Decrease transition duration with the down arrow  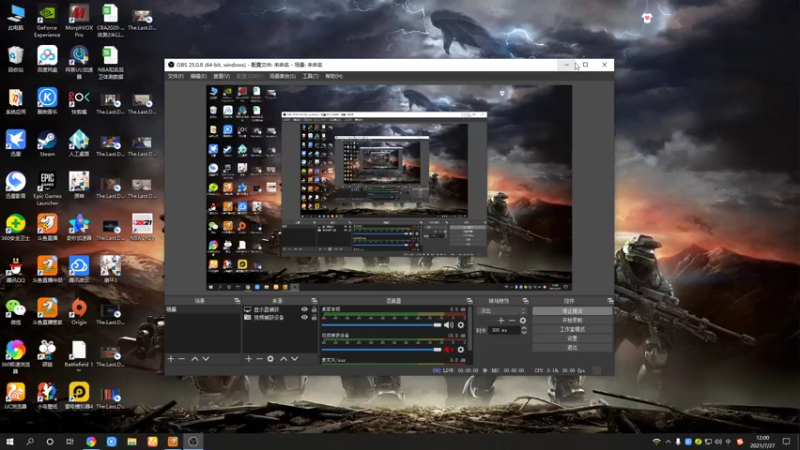click(x=523, y=333)
